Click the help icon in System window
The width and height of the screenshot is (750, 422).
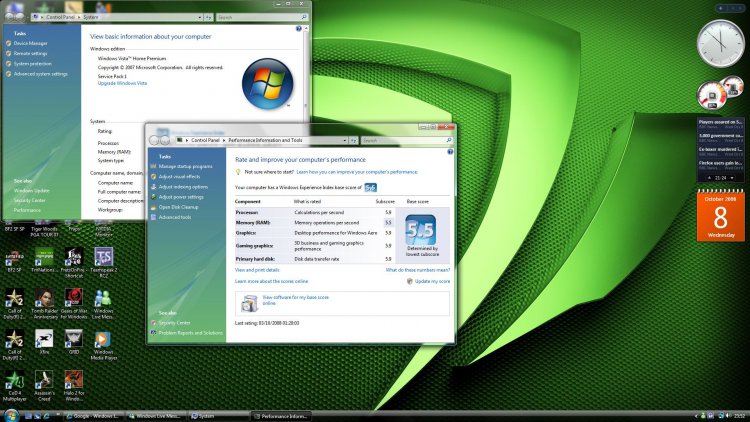coord(298,29)
